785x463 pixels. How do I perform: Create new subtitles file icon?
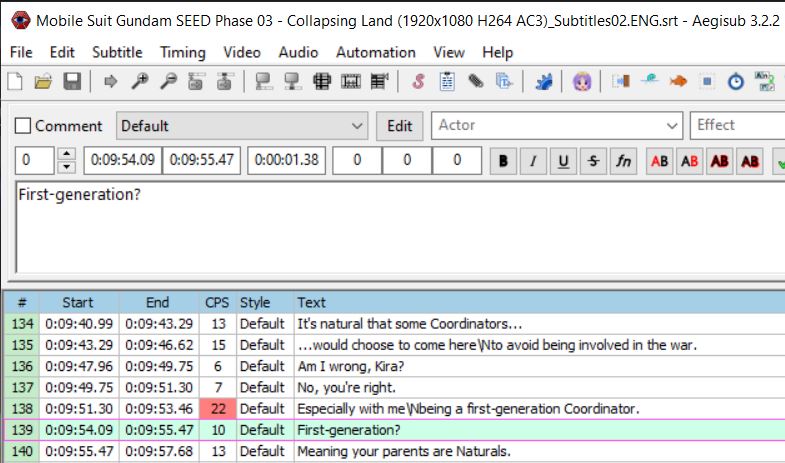(16, 81)
